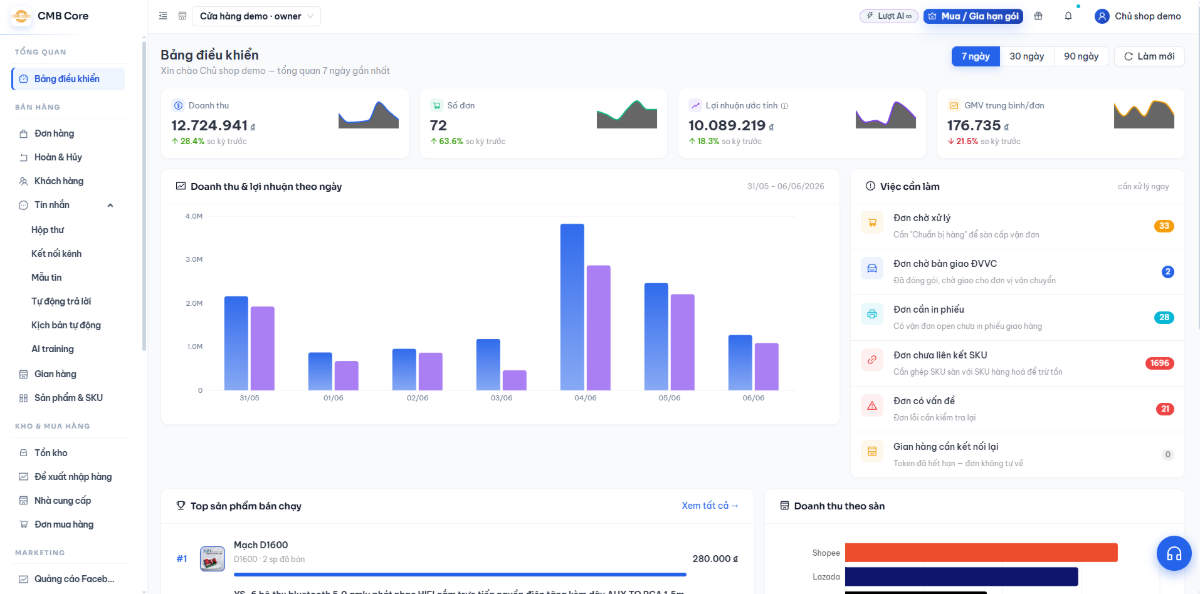Click the sidebar vertical scrollbar

(x=144, y=195)
